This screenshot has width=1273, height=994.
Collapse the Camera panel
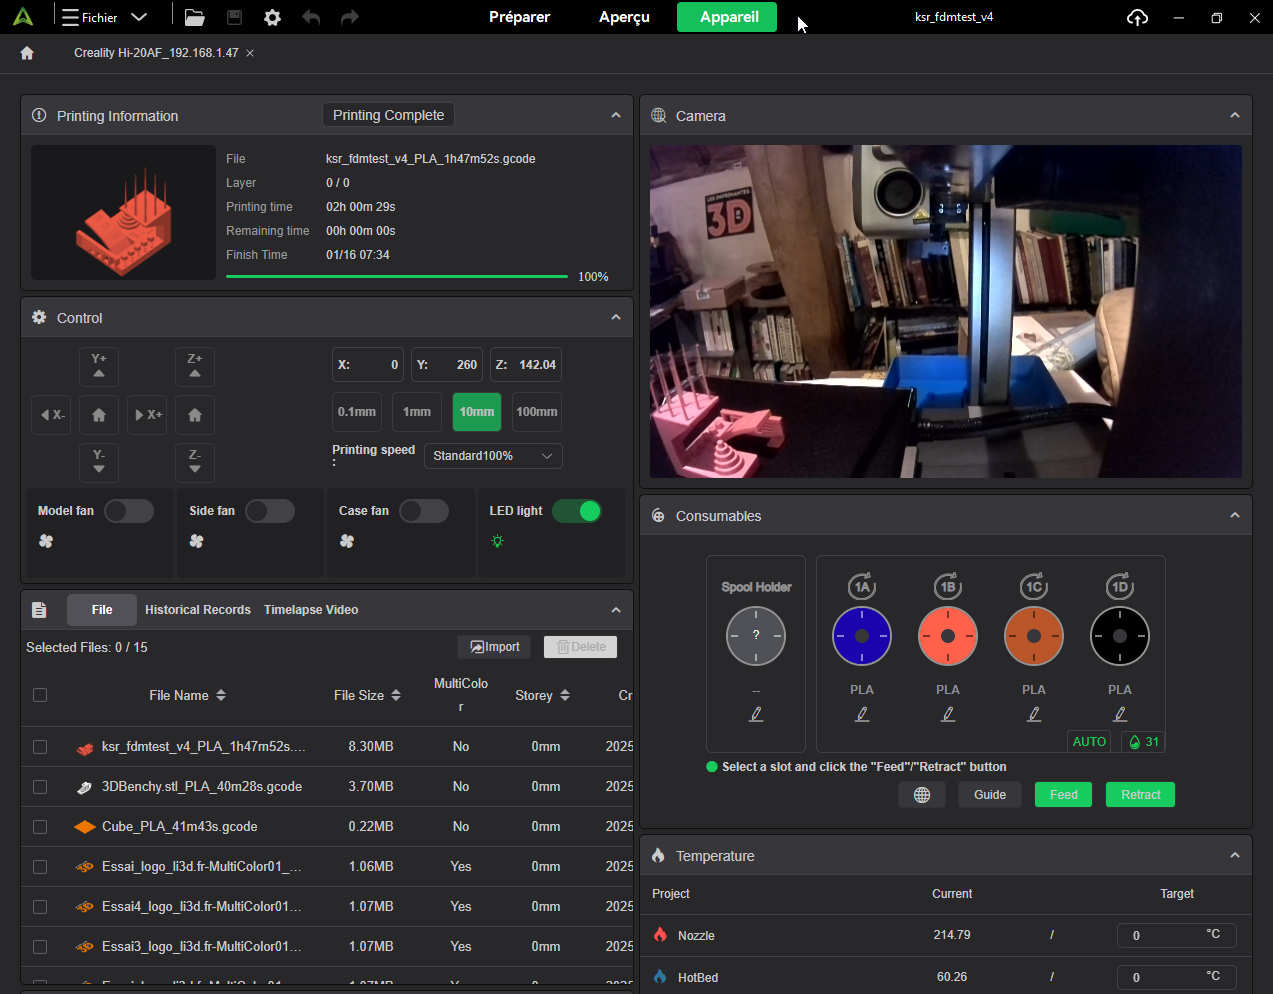[x=1235, y=116]
